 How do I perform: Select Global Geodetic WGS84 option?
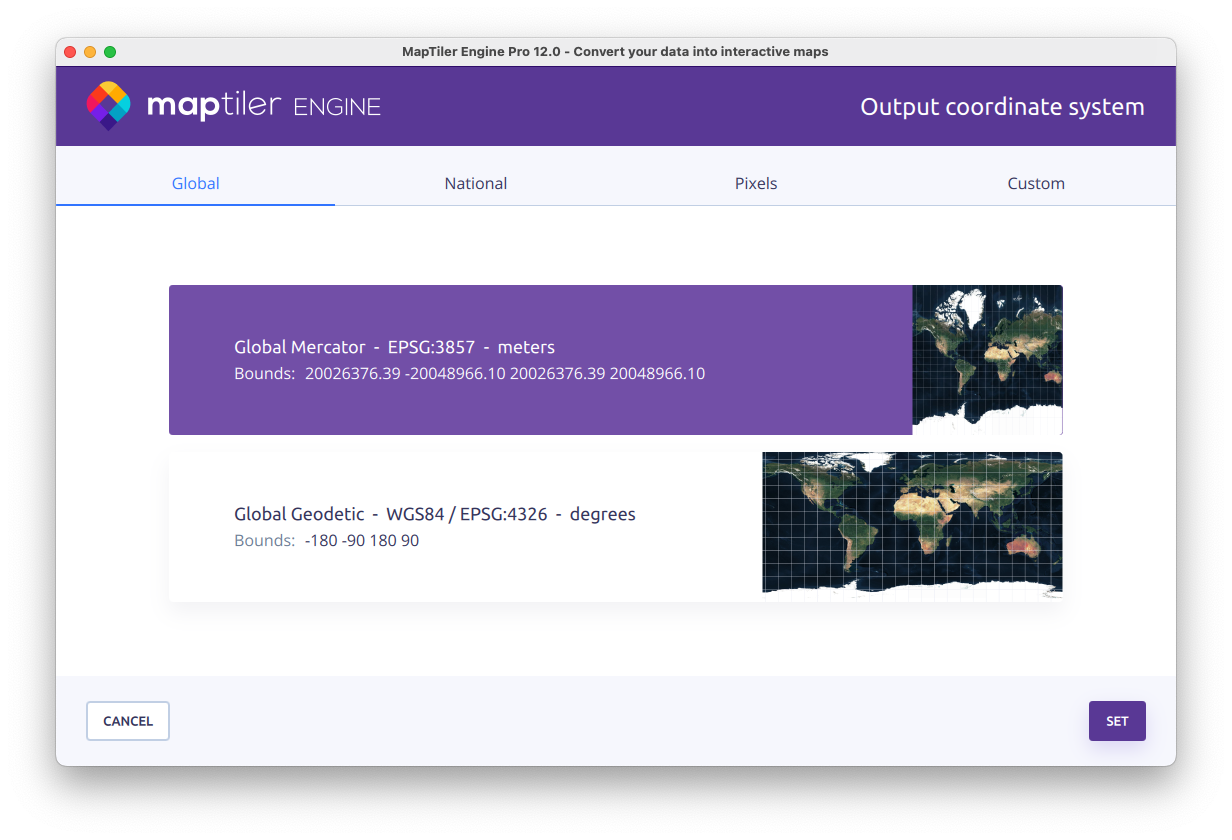point(435,514)
